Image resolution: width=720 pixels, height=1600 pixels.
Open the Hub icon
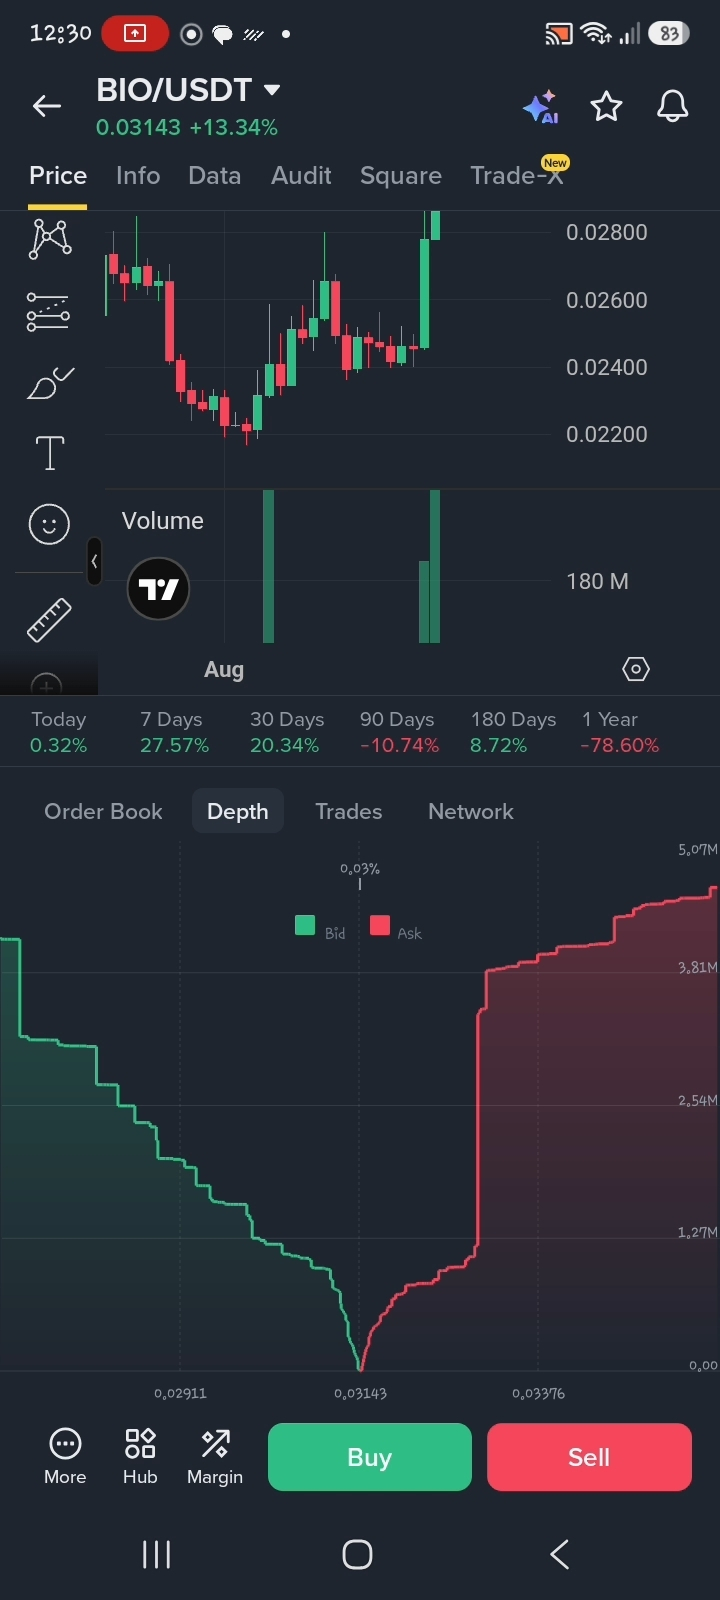140,1456
